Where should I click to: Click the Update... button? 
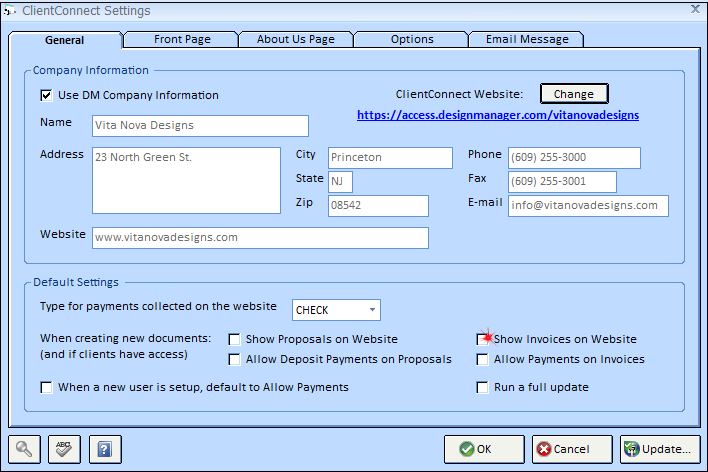tap(660, 449)
